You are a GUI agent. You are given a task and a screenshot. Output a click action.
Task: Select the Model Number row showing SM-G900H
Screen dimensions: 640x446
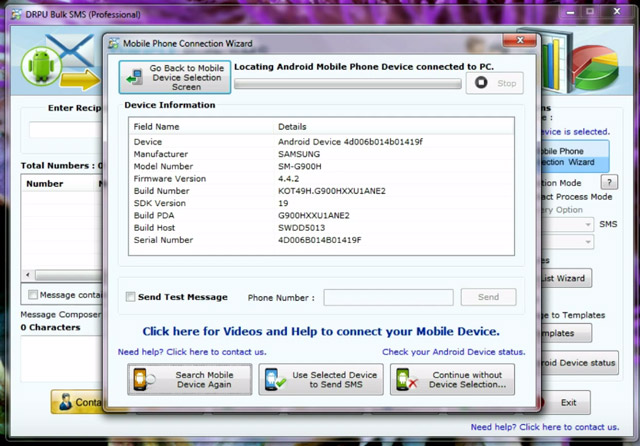tap(321, 166)
